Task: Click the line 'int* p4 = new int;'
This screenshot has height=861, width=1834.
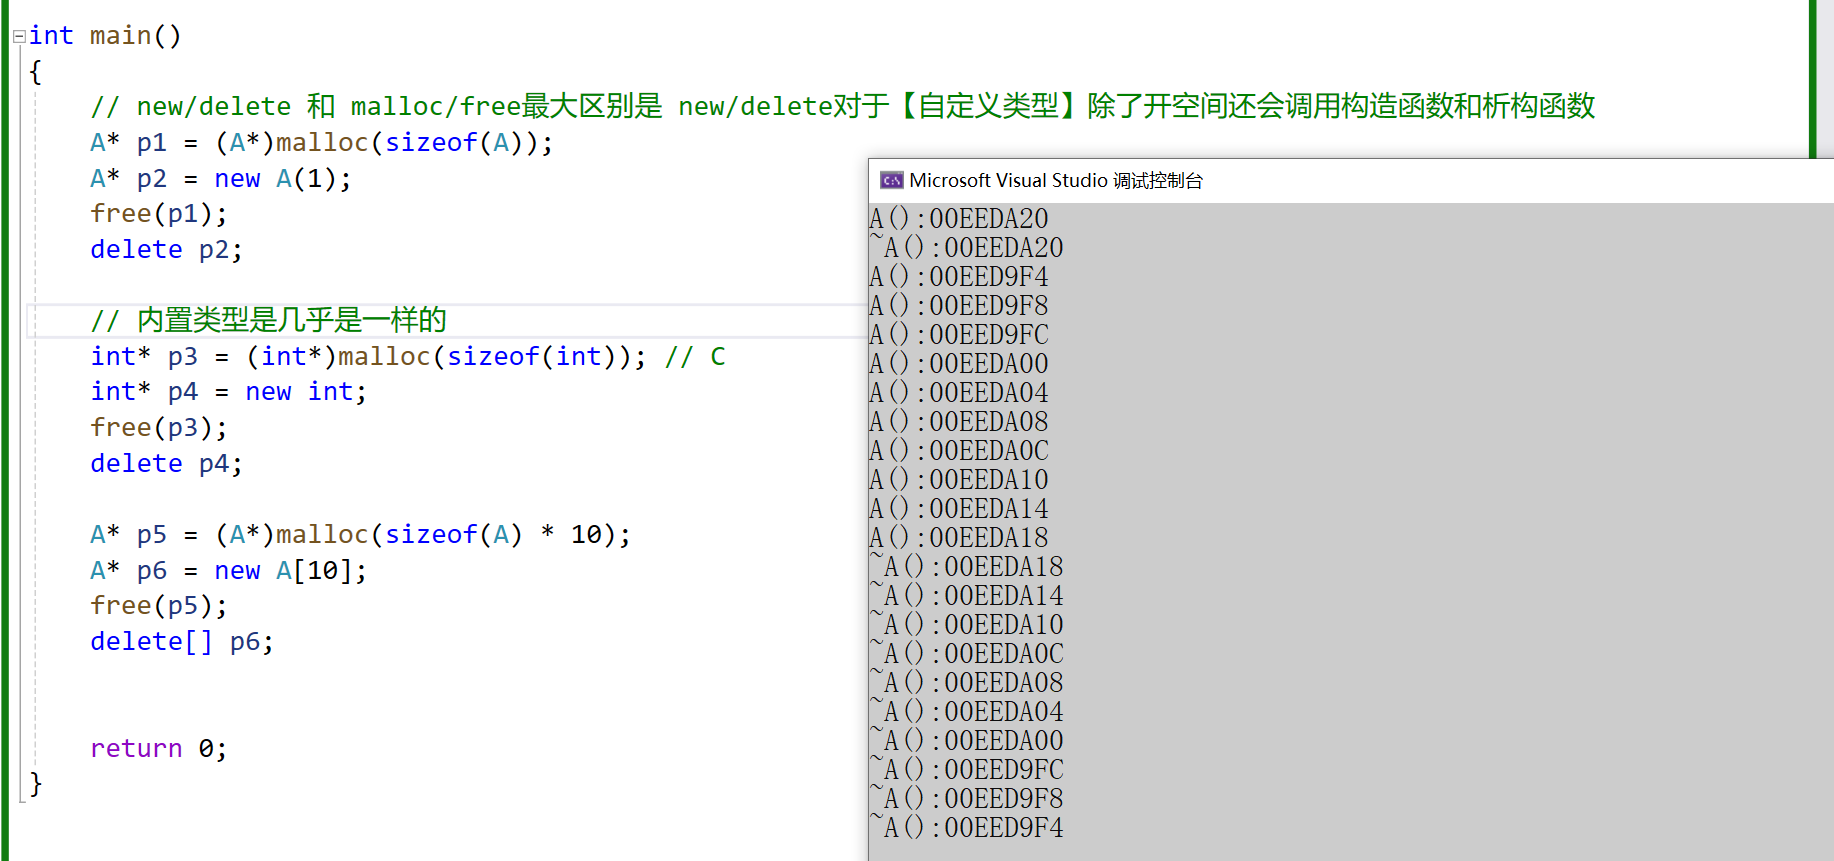Action: 229,392
